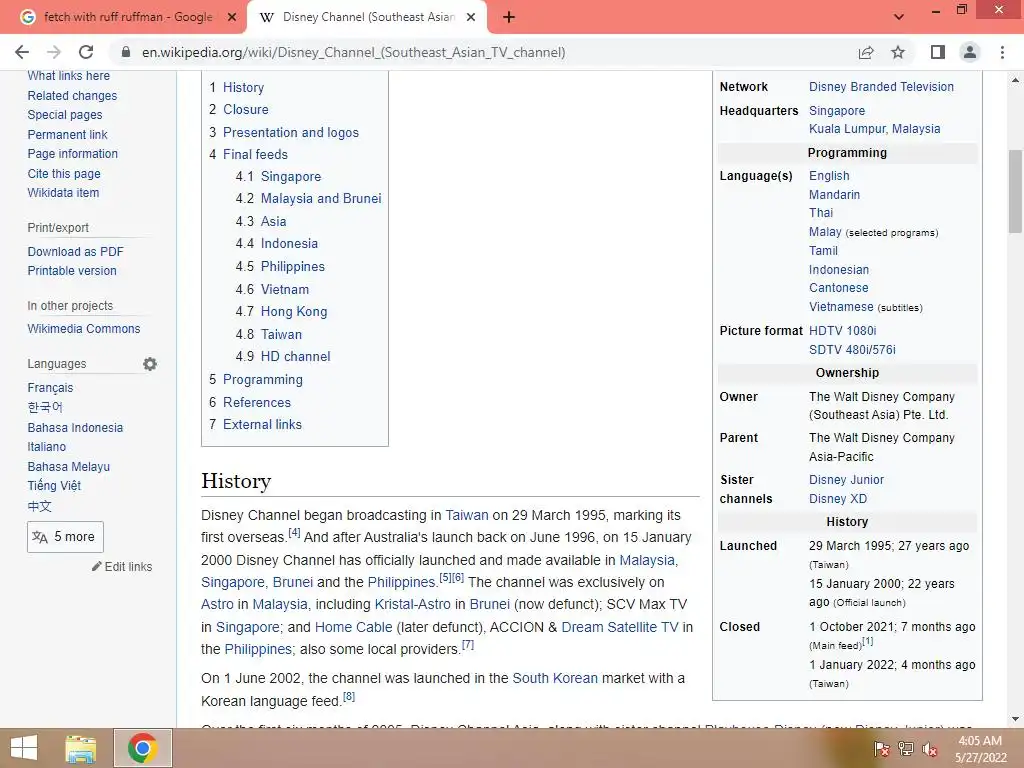Close the Disney Channel Wikipedia tab
1024x768 pixels.
(471, 17)
